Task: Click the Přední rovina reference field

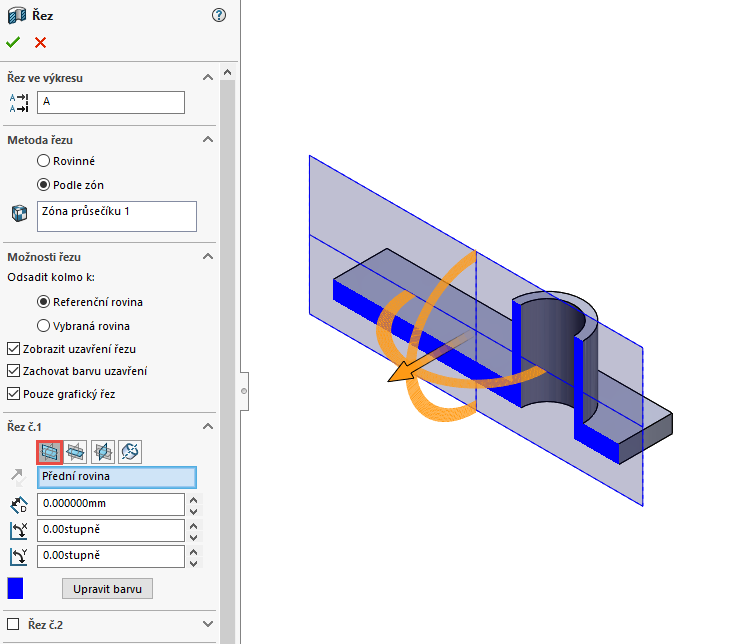Action: pyautogui.click(x=117, y=477)
